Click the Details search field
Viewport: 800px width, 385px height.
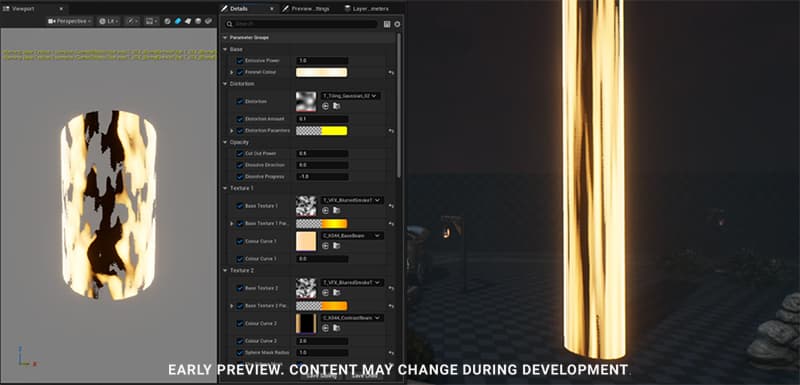point(302,24)
